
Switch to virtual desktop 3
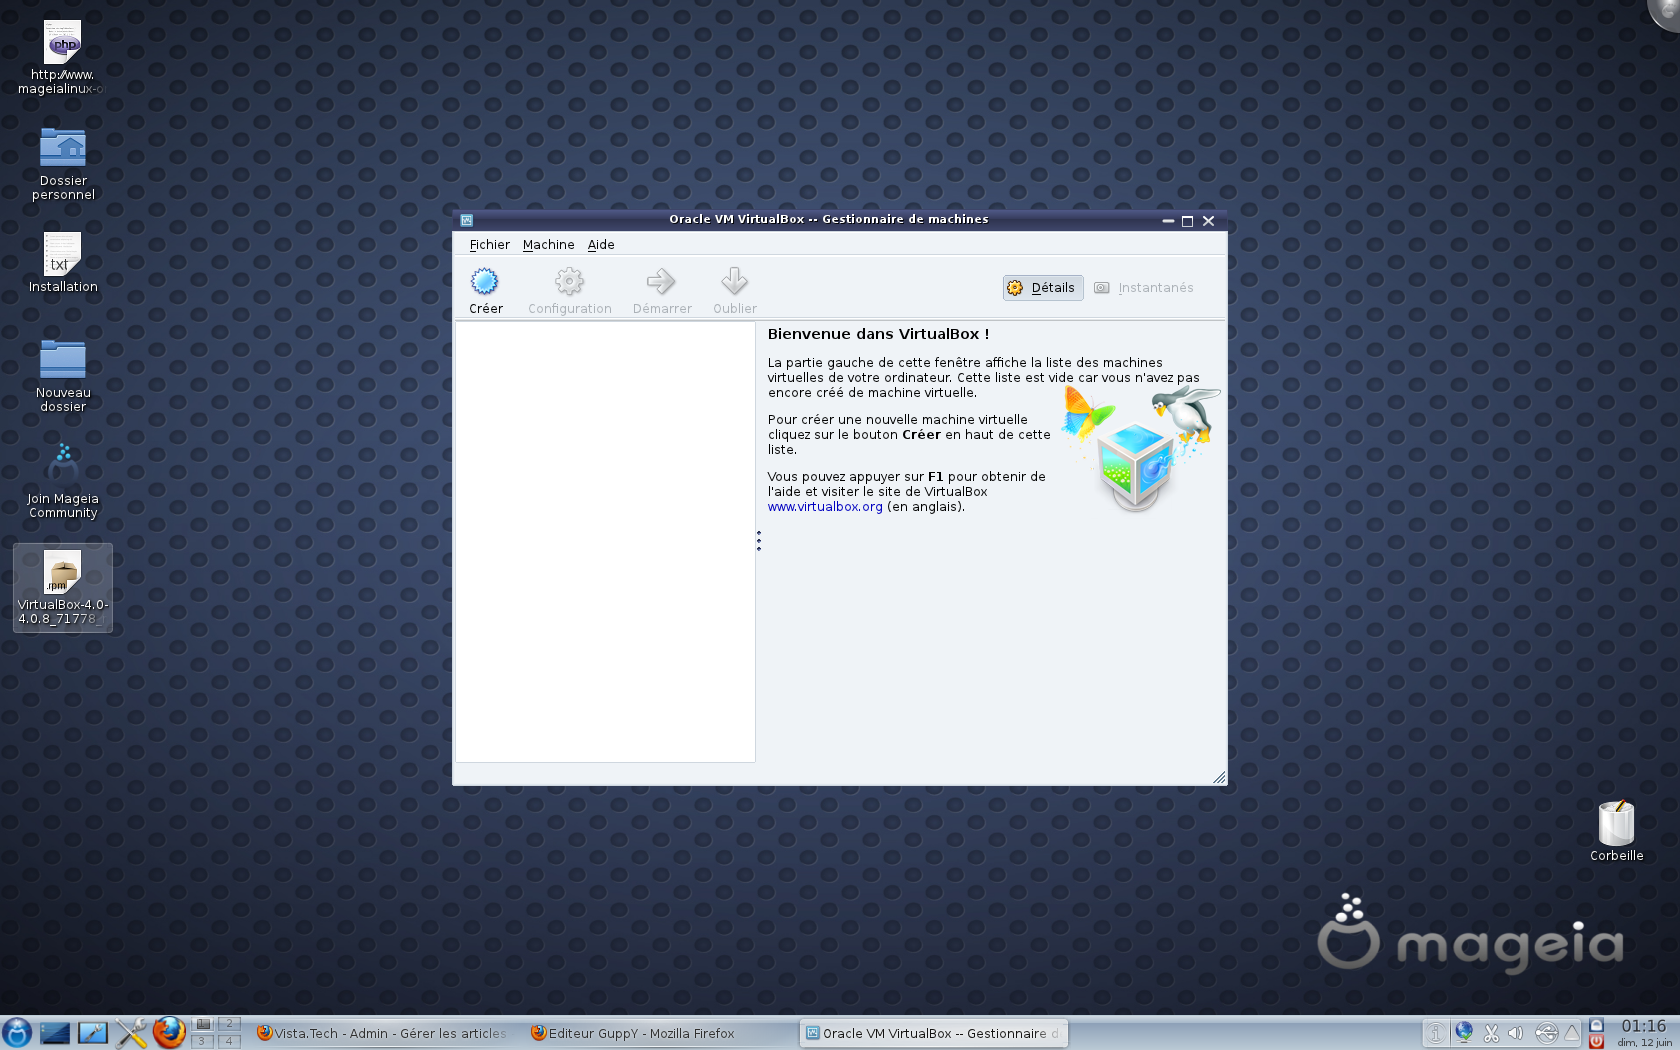point(203,1041)
